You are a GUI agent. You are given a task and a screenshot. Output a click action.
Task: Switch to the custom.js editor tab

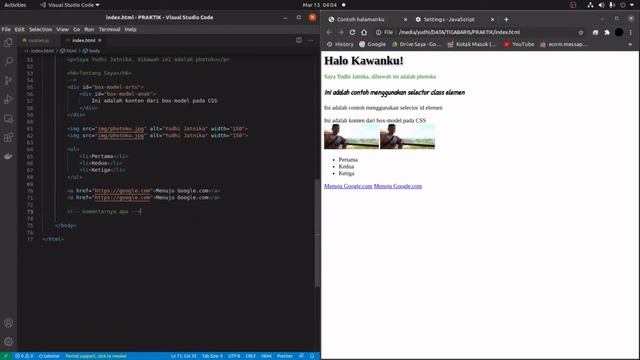[39, 40]
